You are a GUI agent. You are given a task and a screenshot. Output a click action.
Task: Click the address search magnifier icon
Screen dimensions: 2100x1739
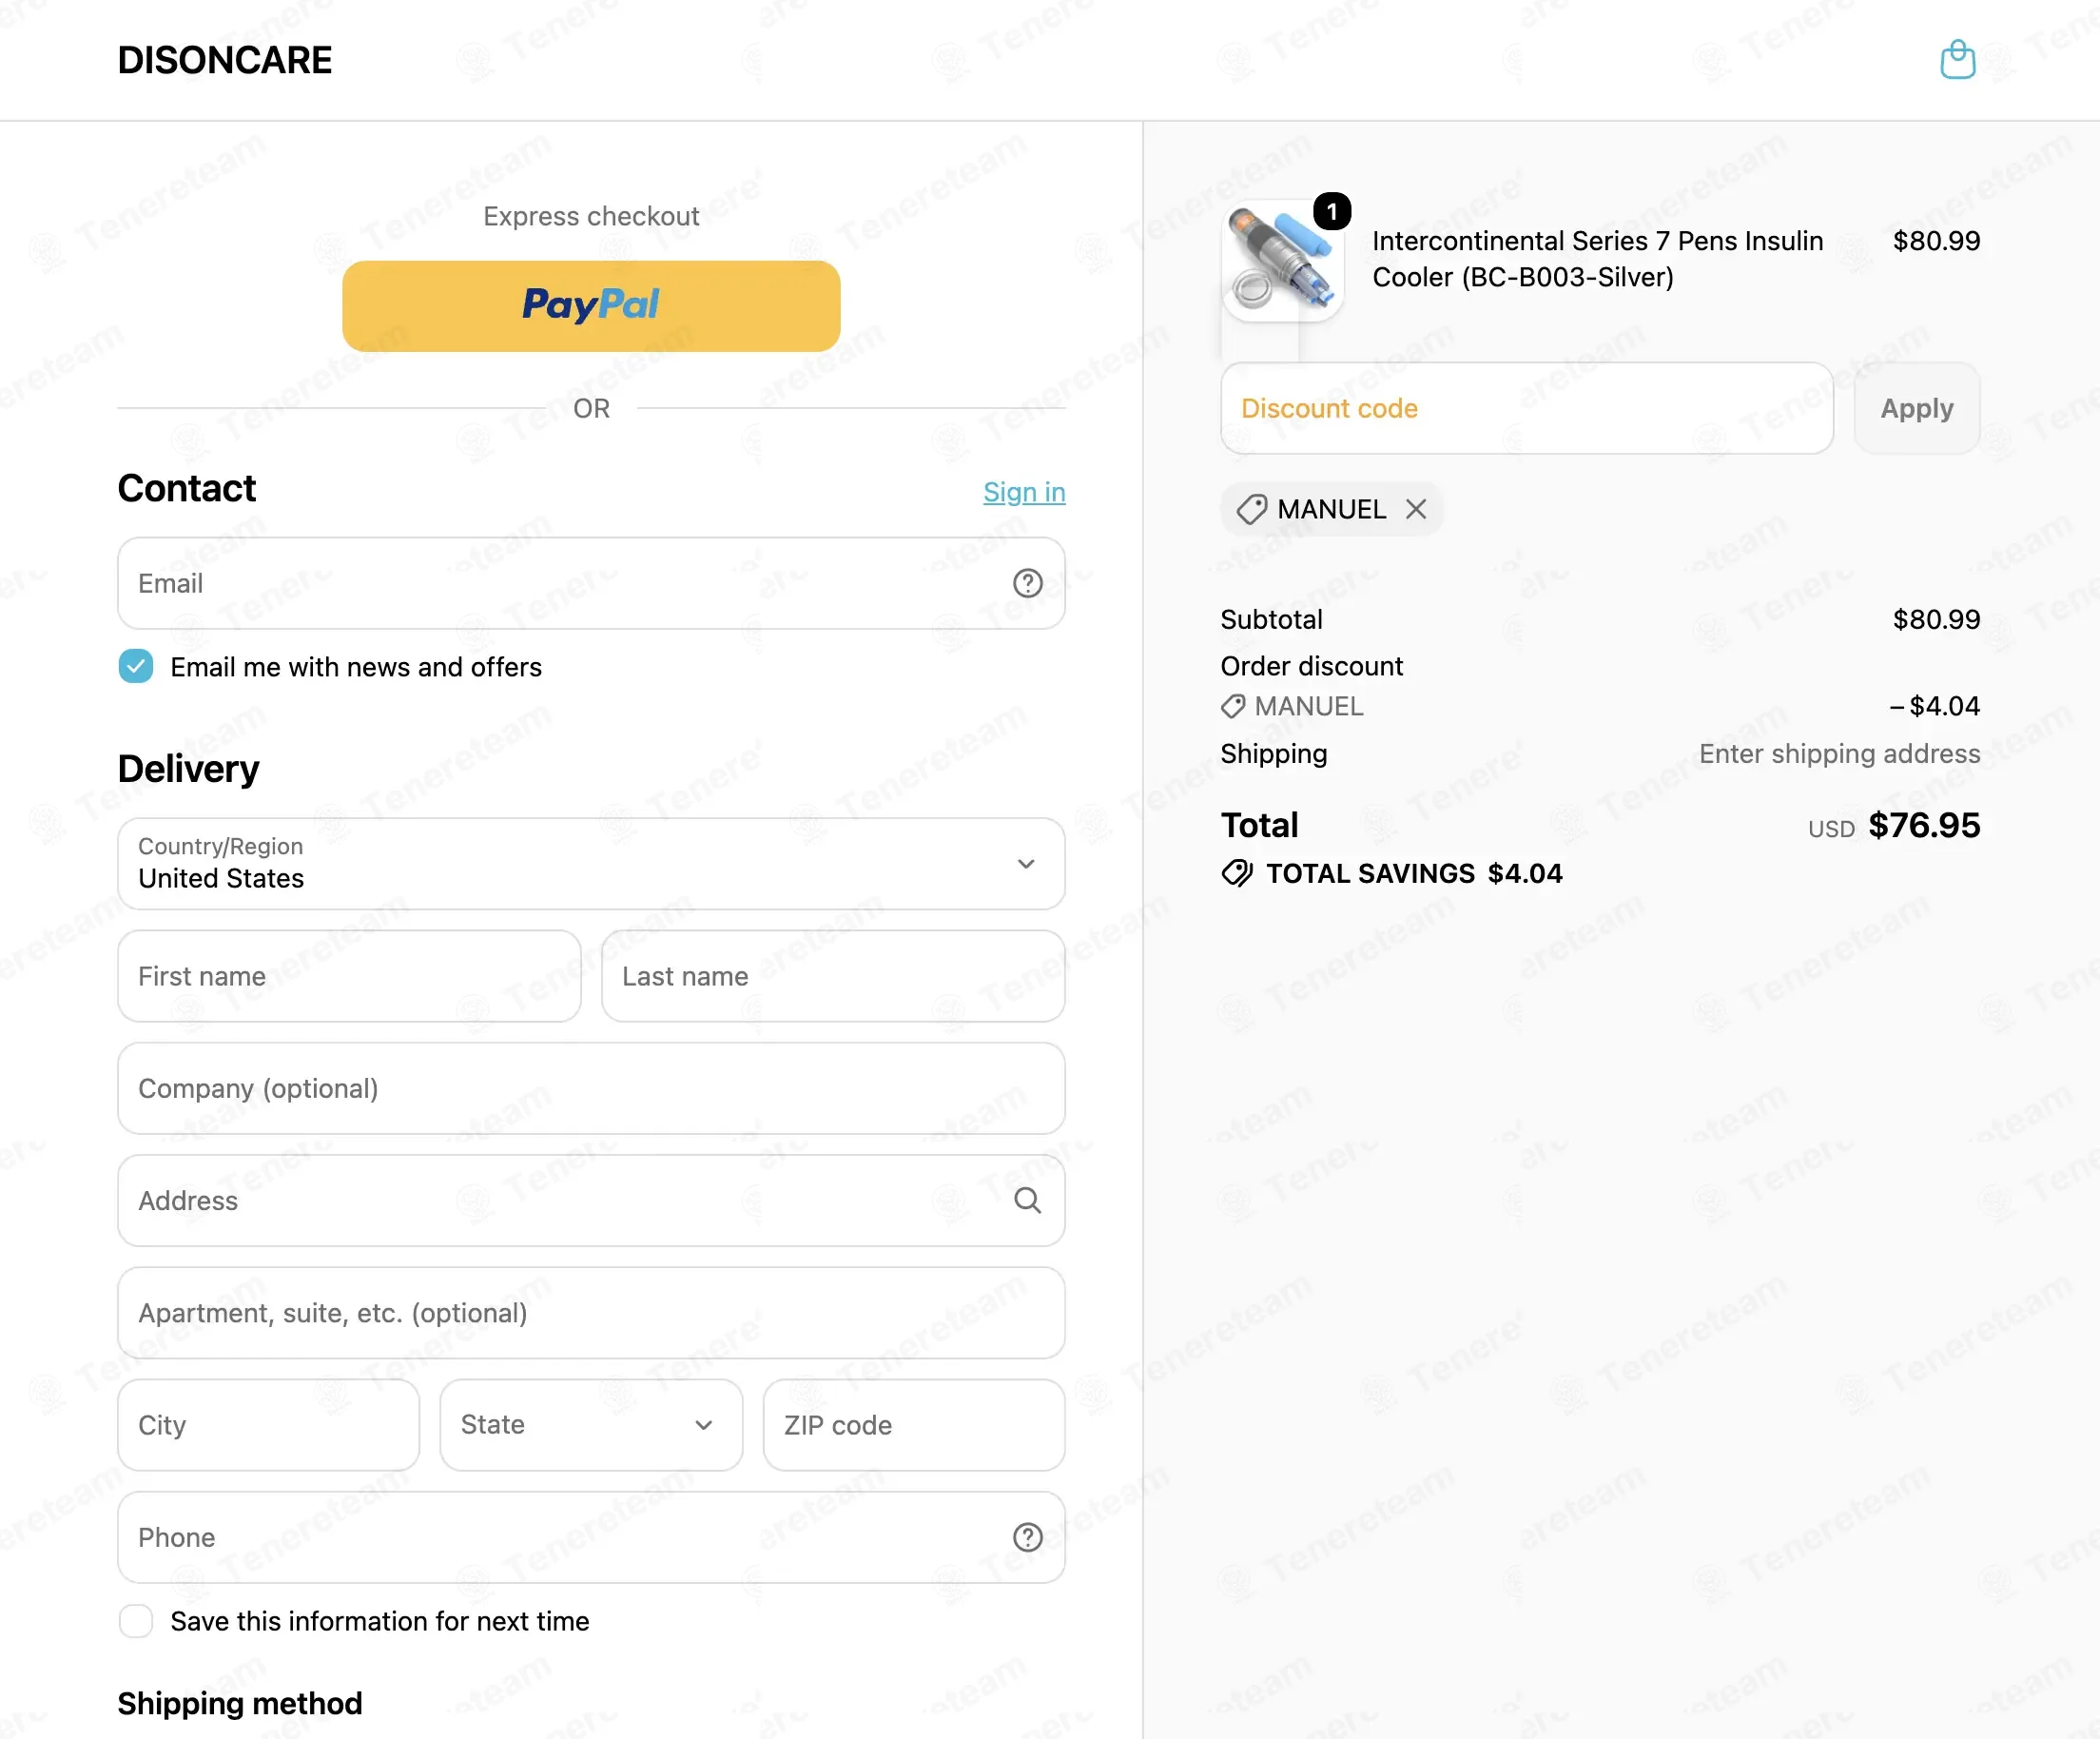point(1027,1200)
